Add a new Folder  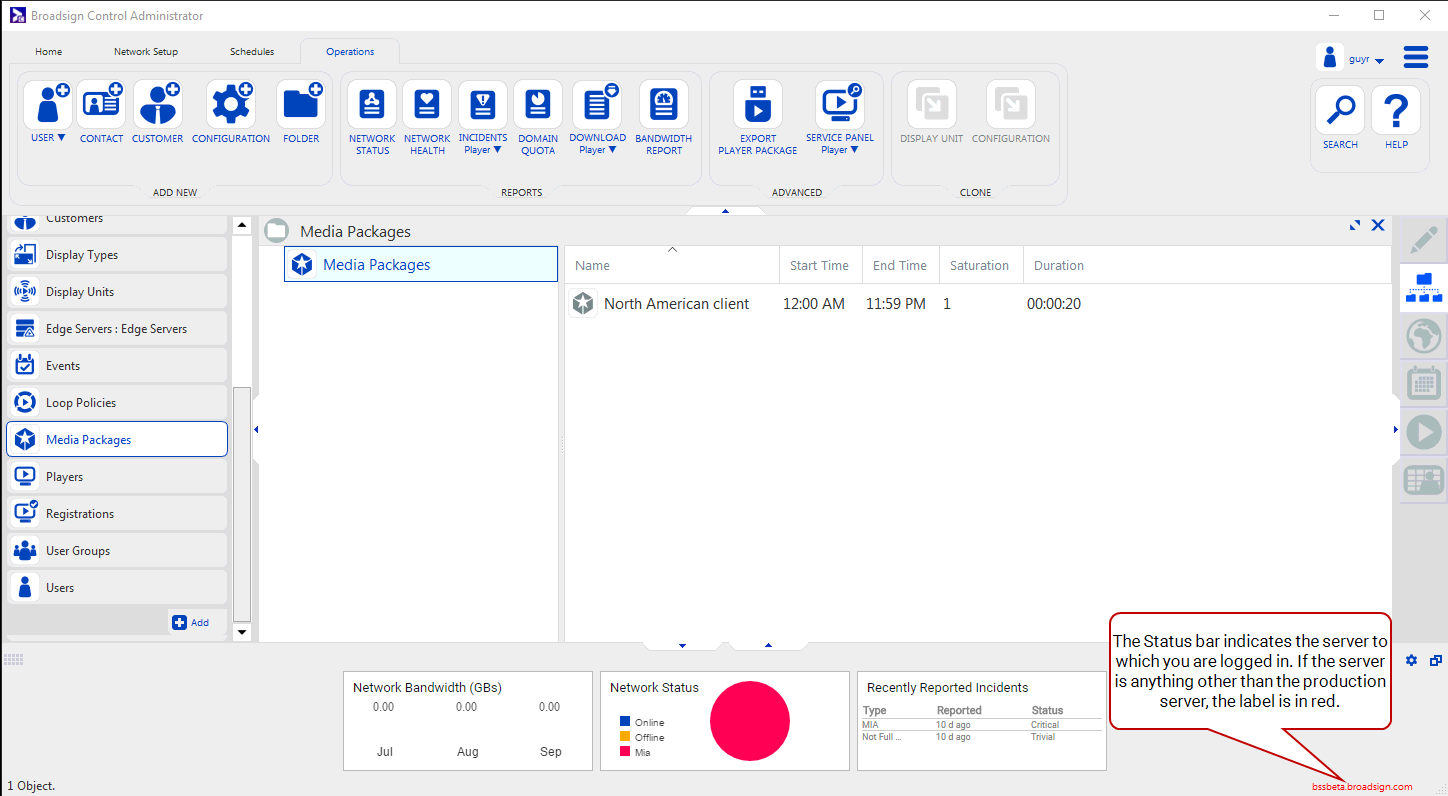click(301, 113)
